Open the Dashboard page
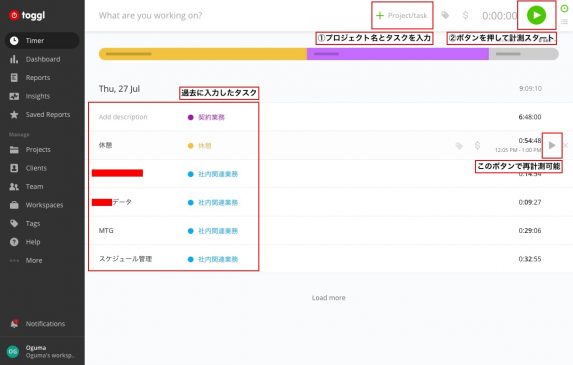 [x=43, y=59]
